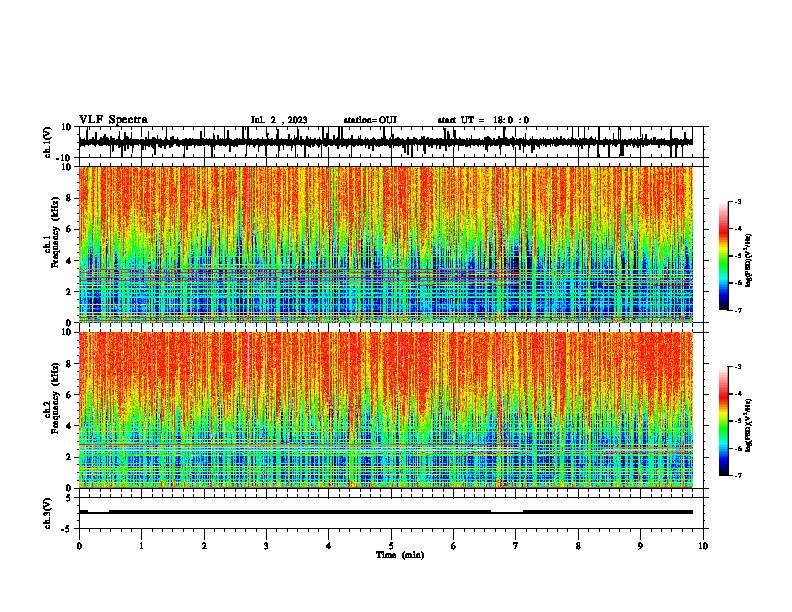The height and width of the screenshot is (612, 792).
Task: Click the log(PSD) unit label beside ch.2 color bar
Action: (x=749, y=425)
